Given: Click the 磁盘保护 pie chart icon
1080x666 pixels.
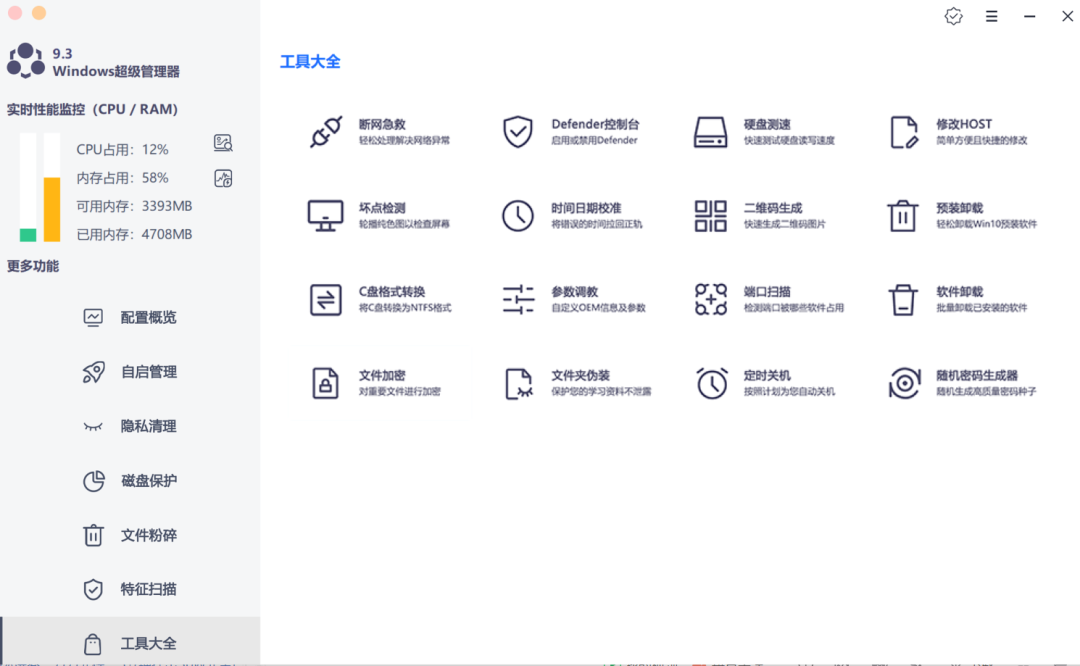Looking at the screenshot, I should (x=94, y=481).
